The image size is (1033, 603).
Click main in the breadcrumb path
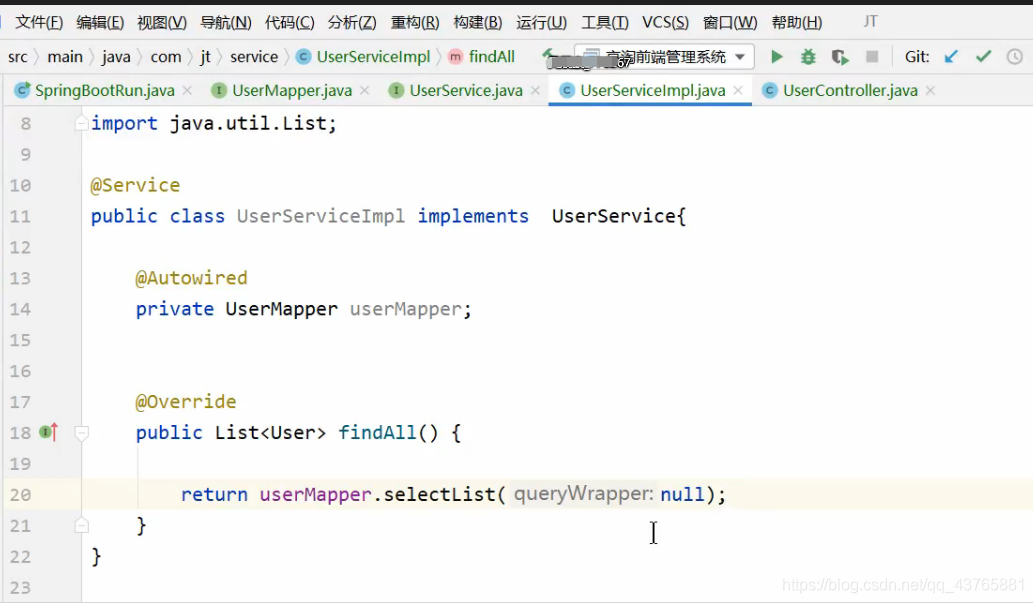point(65,57)
